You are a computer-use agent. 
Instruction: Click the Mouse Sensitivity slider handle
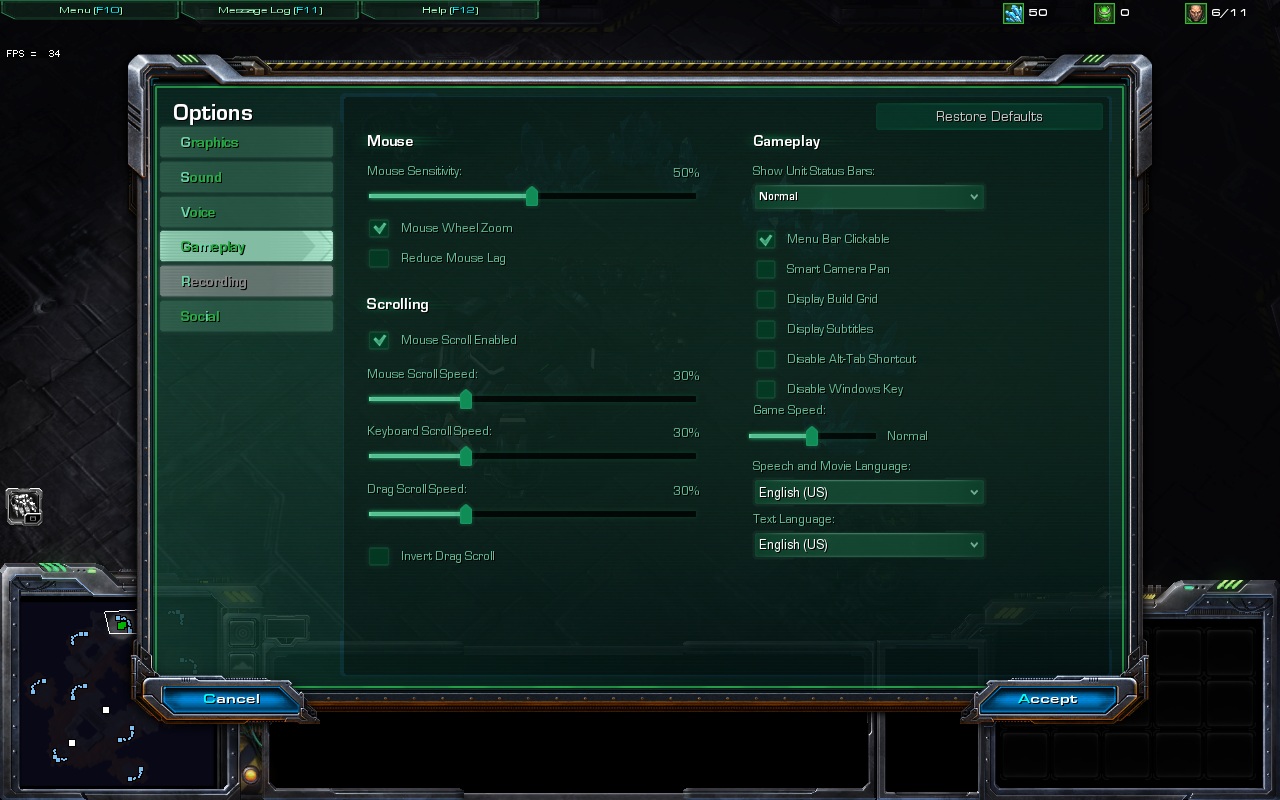click(532, 196)
